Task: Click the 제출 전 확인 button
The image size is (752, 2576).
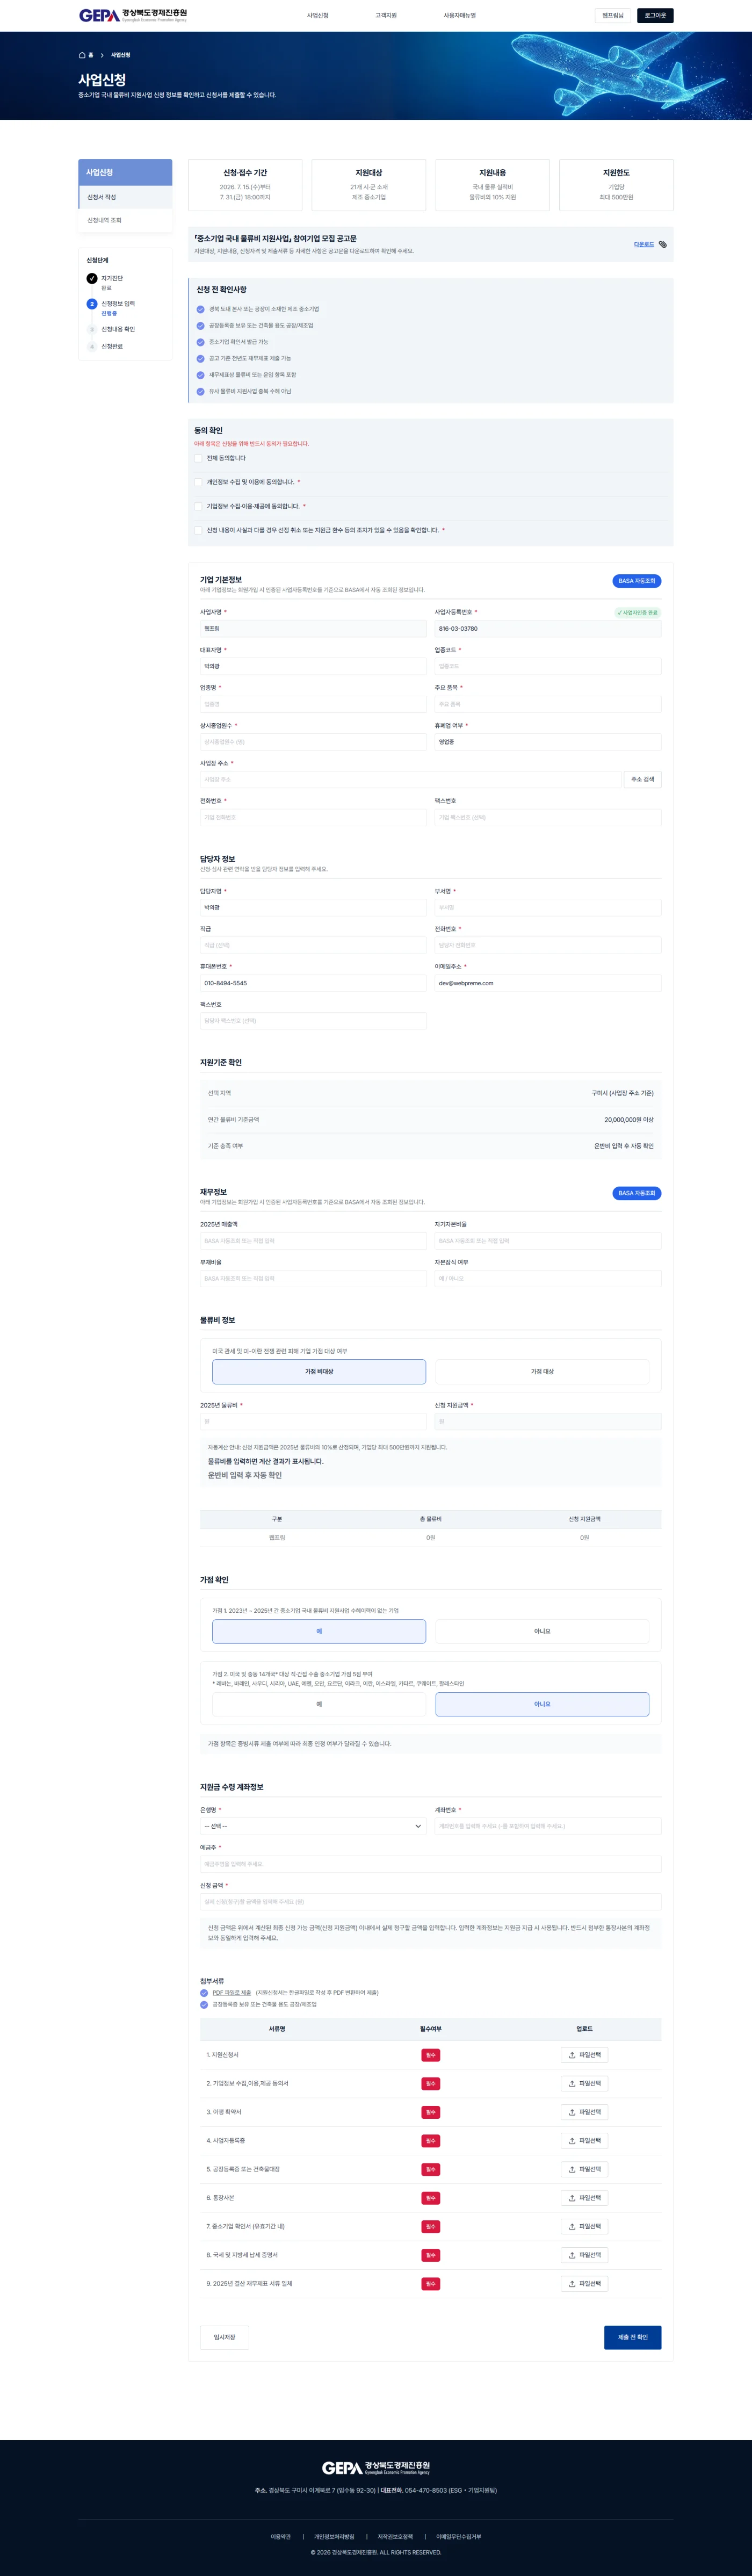Action: pos(632,2337)
